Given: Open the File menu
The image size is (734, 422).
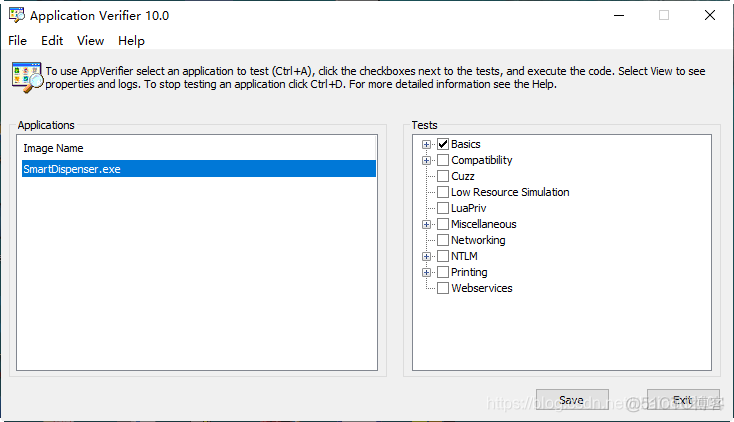Looking at the screenshot, I should coord(17,41).
